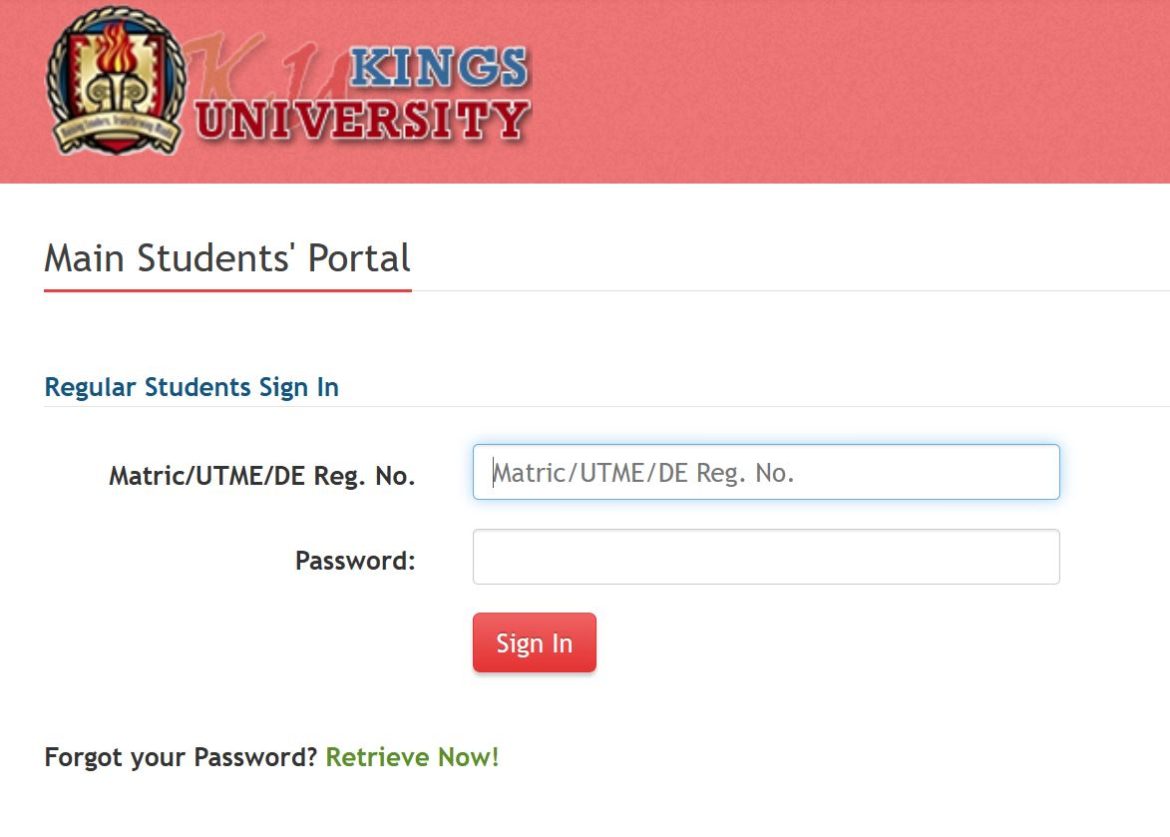Click the Matric/UTME/DE Reg. No. label
Image resolution: width=1170 pixels, height=837 pixels.
tap(261, 476)
